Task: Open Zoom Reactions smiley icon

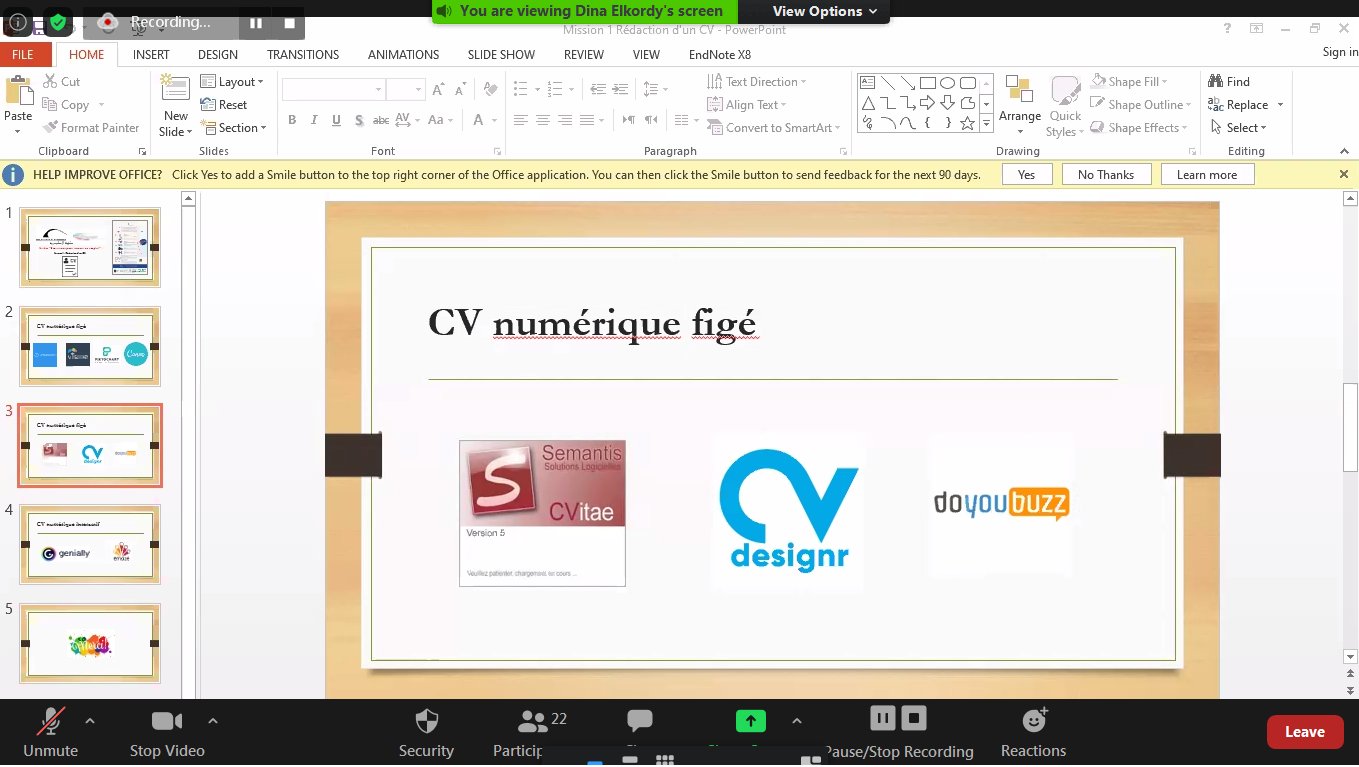Action: [1034, 720]
